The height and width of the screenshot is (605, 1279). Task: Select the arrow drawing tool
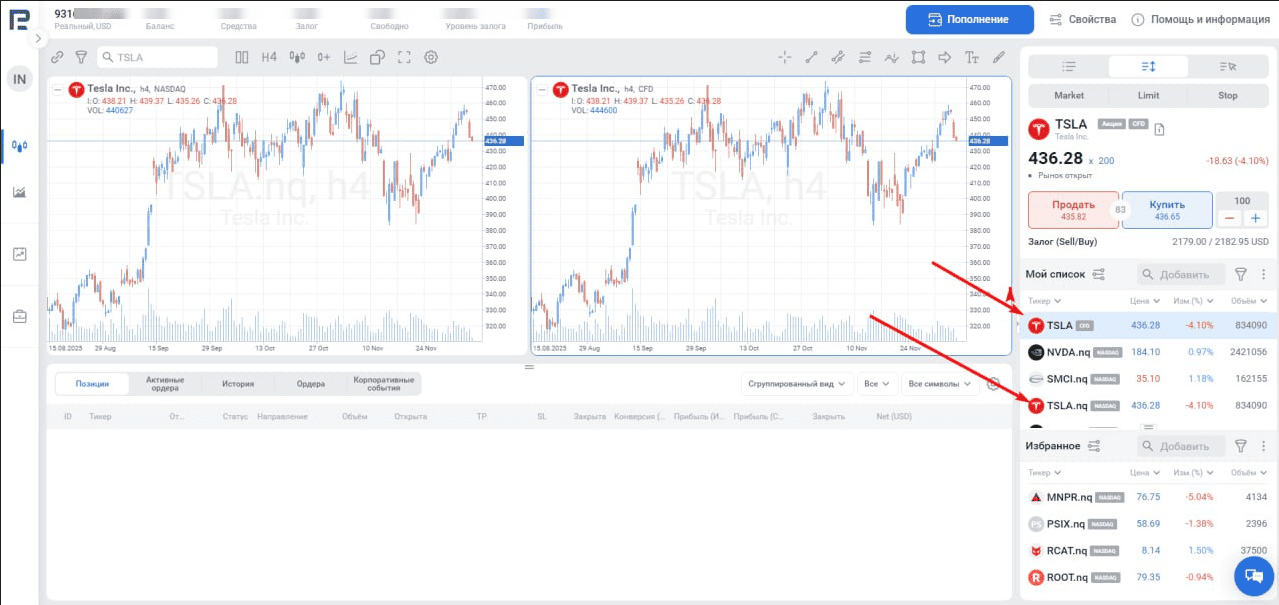(945, 57)
